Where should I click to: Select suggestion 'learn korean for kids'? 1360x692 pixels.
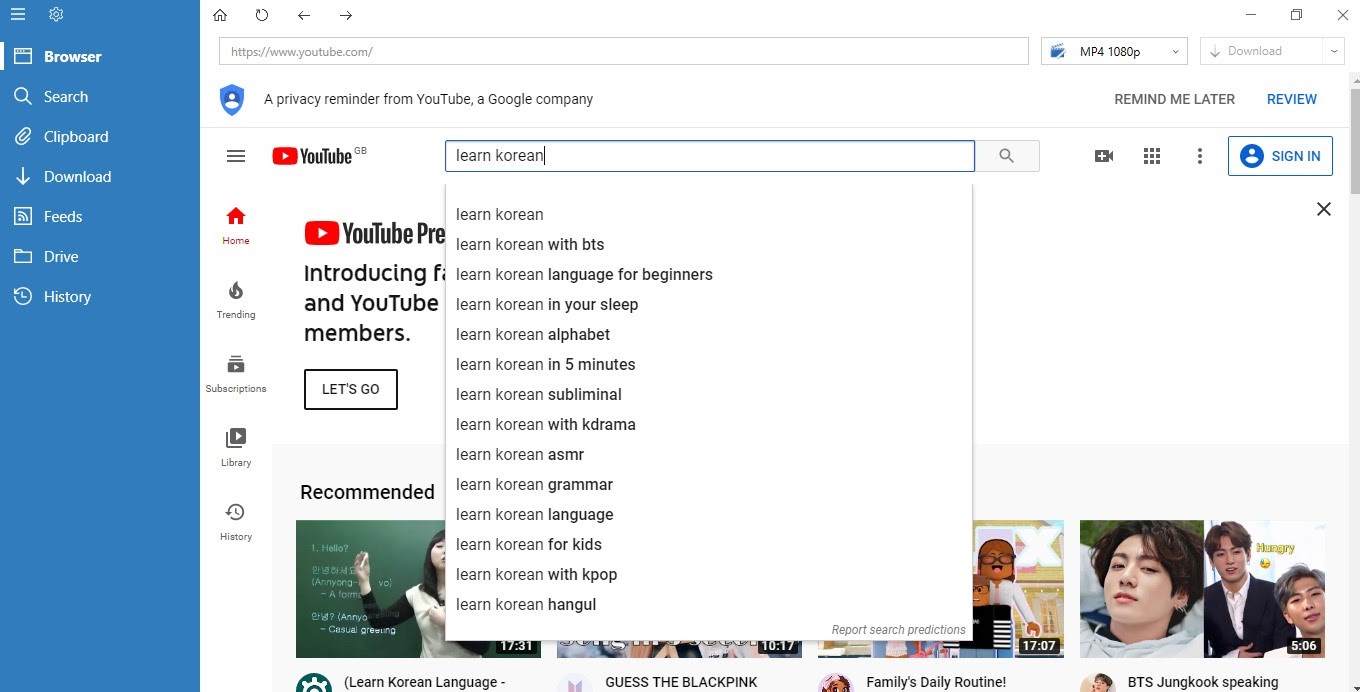709,544
